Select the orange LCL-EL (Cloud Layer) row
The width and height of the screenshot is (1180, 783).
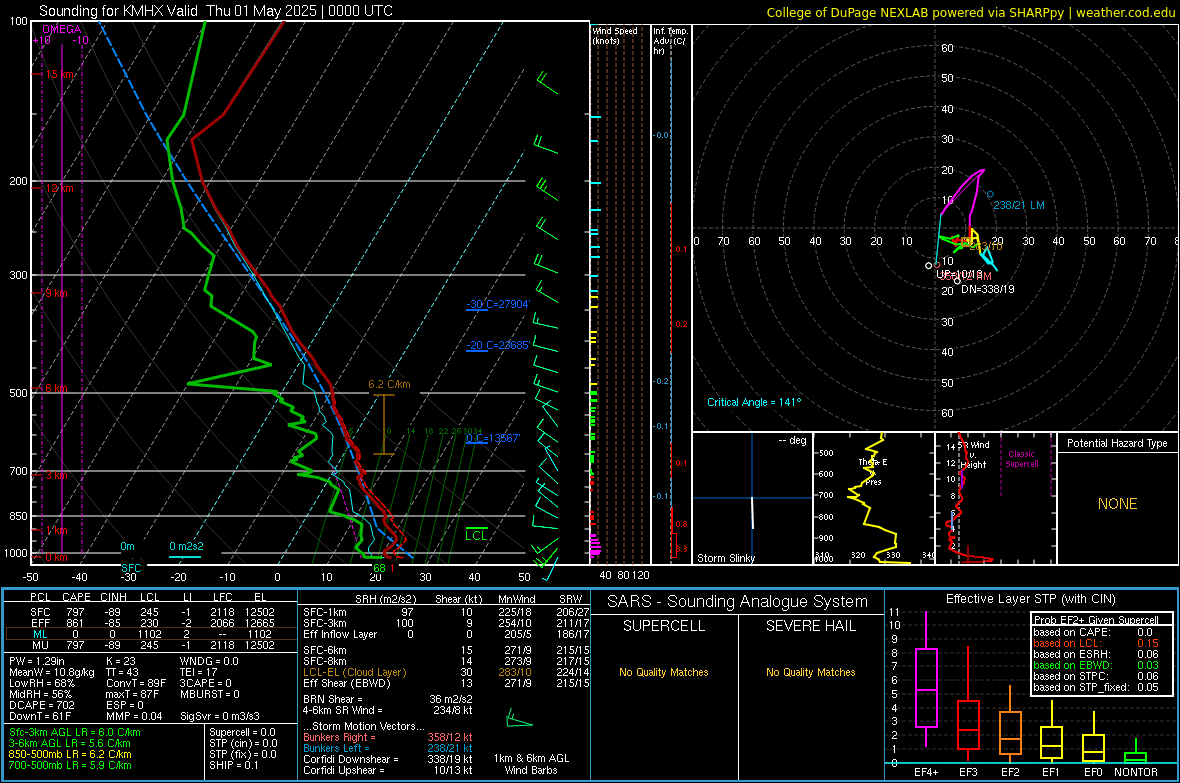[x=447, y=672]
